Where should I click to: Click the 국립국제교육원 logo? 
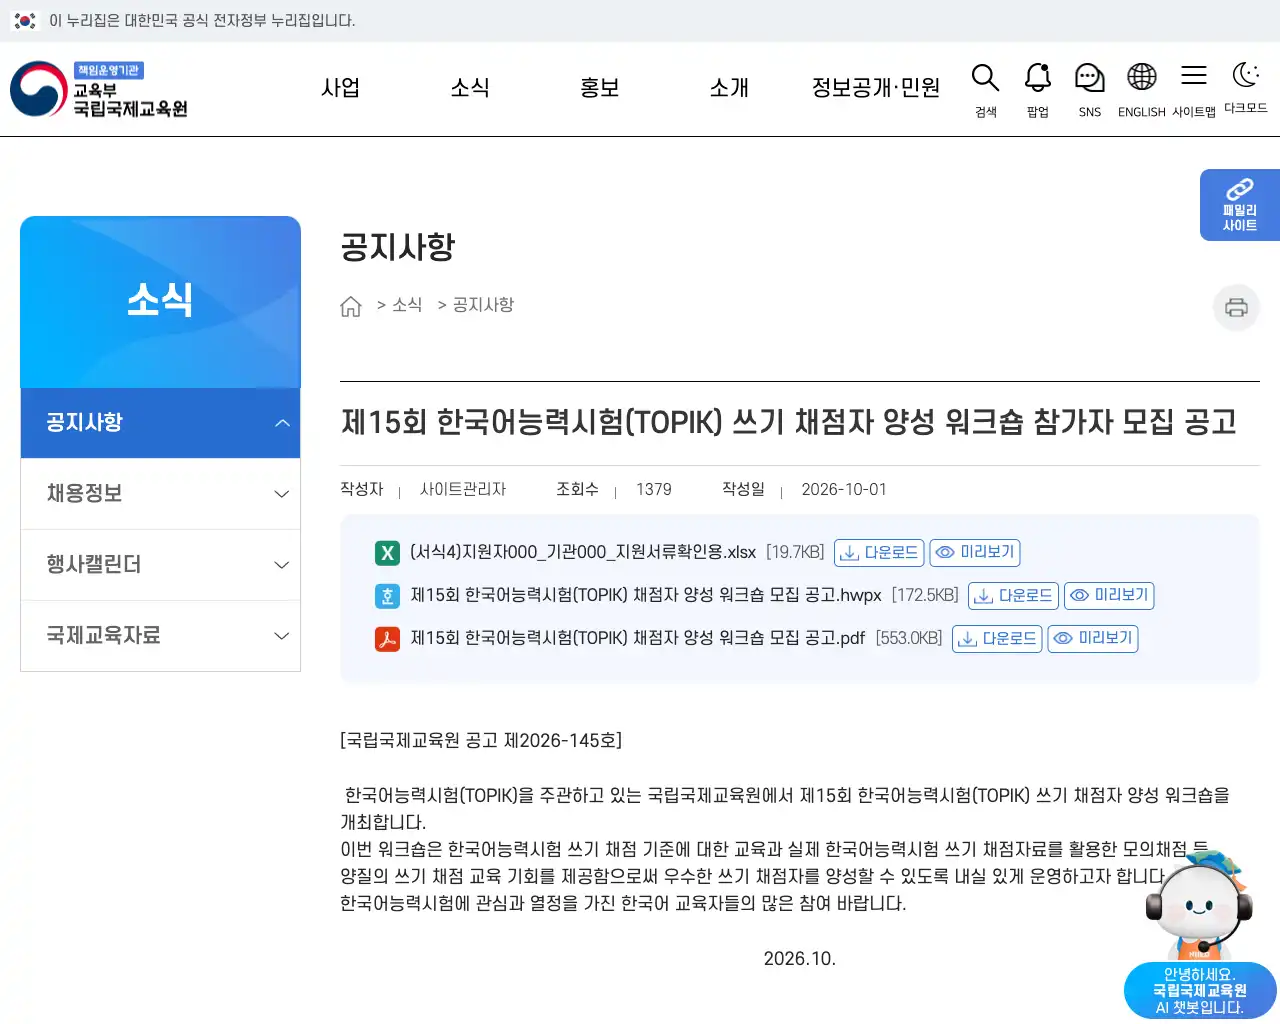[x=99, y=89]
